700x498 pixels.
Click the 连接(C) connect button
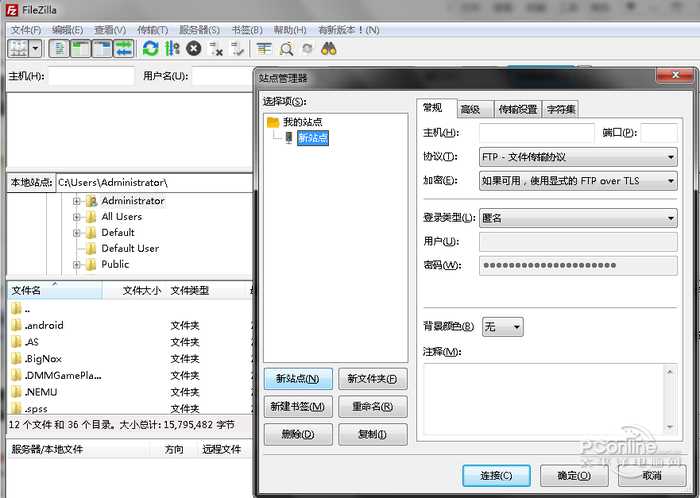(x=496, y=476)
